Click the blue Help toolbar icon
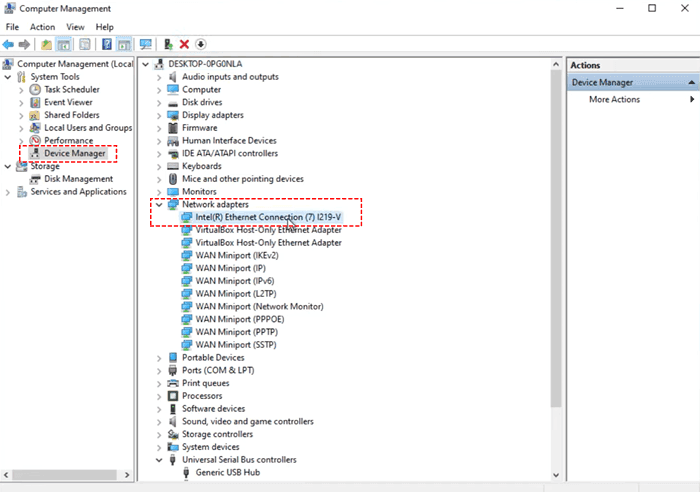The width and height of the screenshot is (700, 492). point(107,44)
